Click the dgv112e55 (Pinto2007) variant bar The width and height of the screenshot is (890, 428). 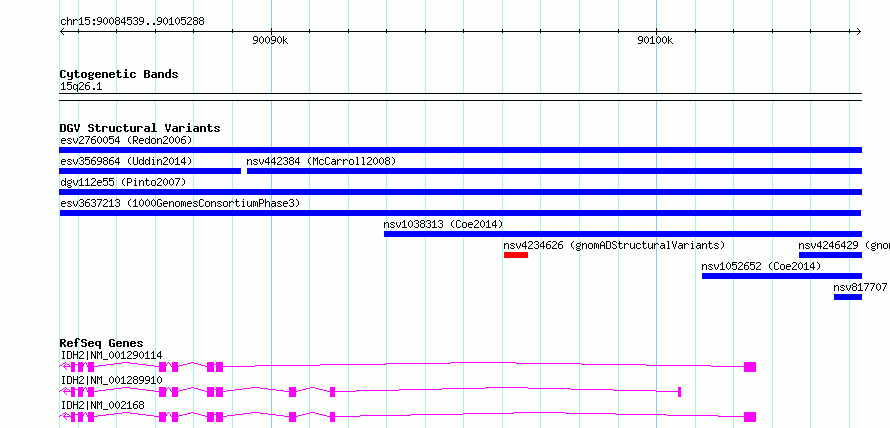pyautogui.click(x=460, y=192)
